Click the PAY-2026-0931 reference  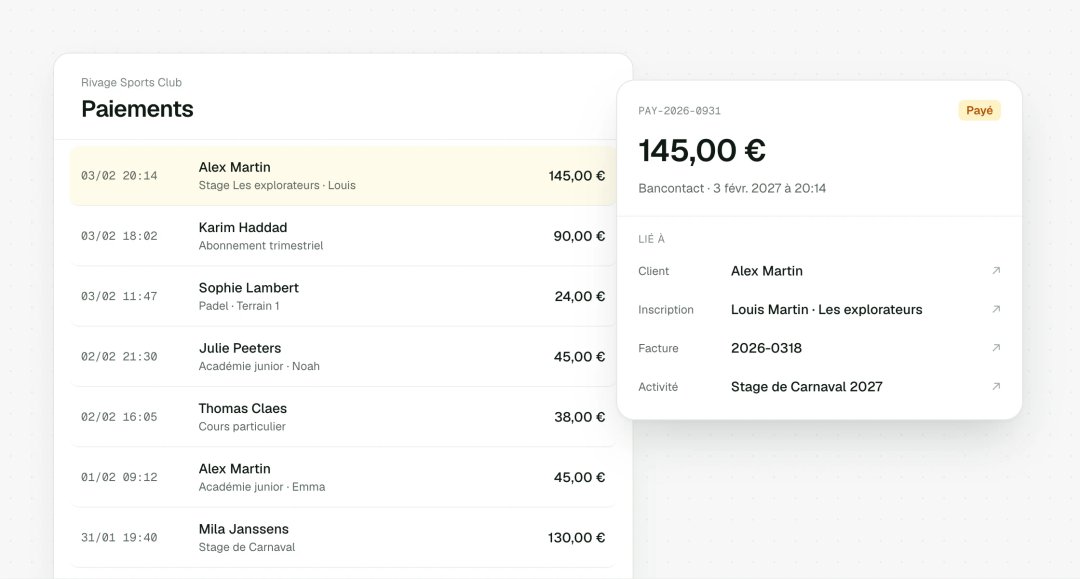point(679,111)
